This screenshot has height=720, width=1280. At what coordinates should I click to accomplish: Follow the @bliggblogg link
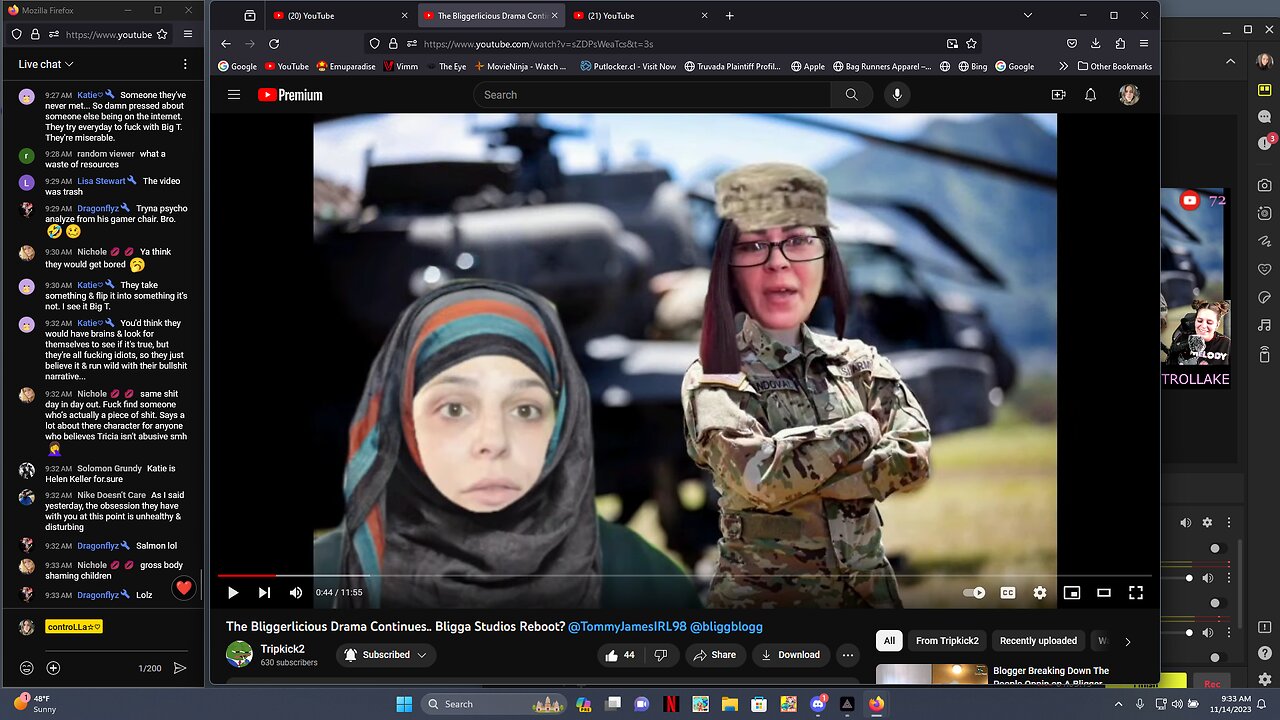pyautogui.click(x=726, y=627)
